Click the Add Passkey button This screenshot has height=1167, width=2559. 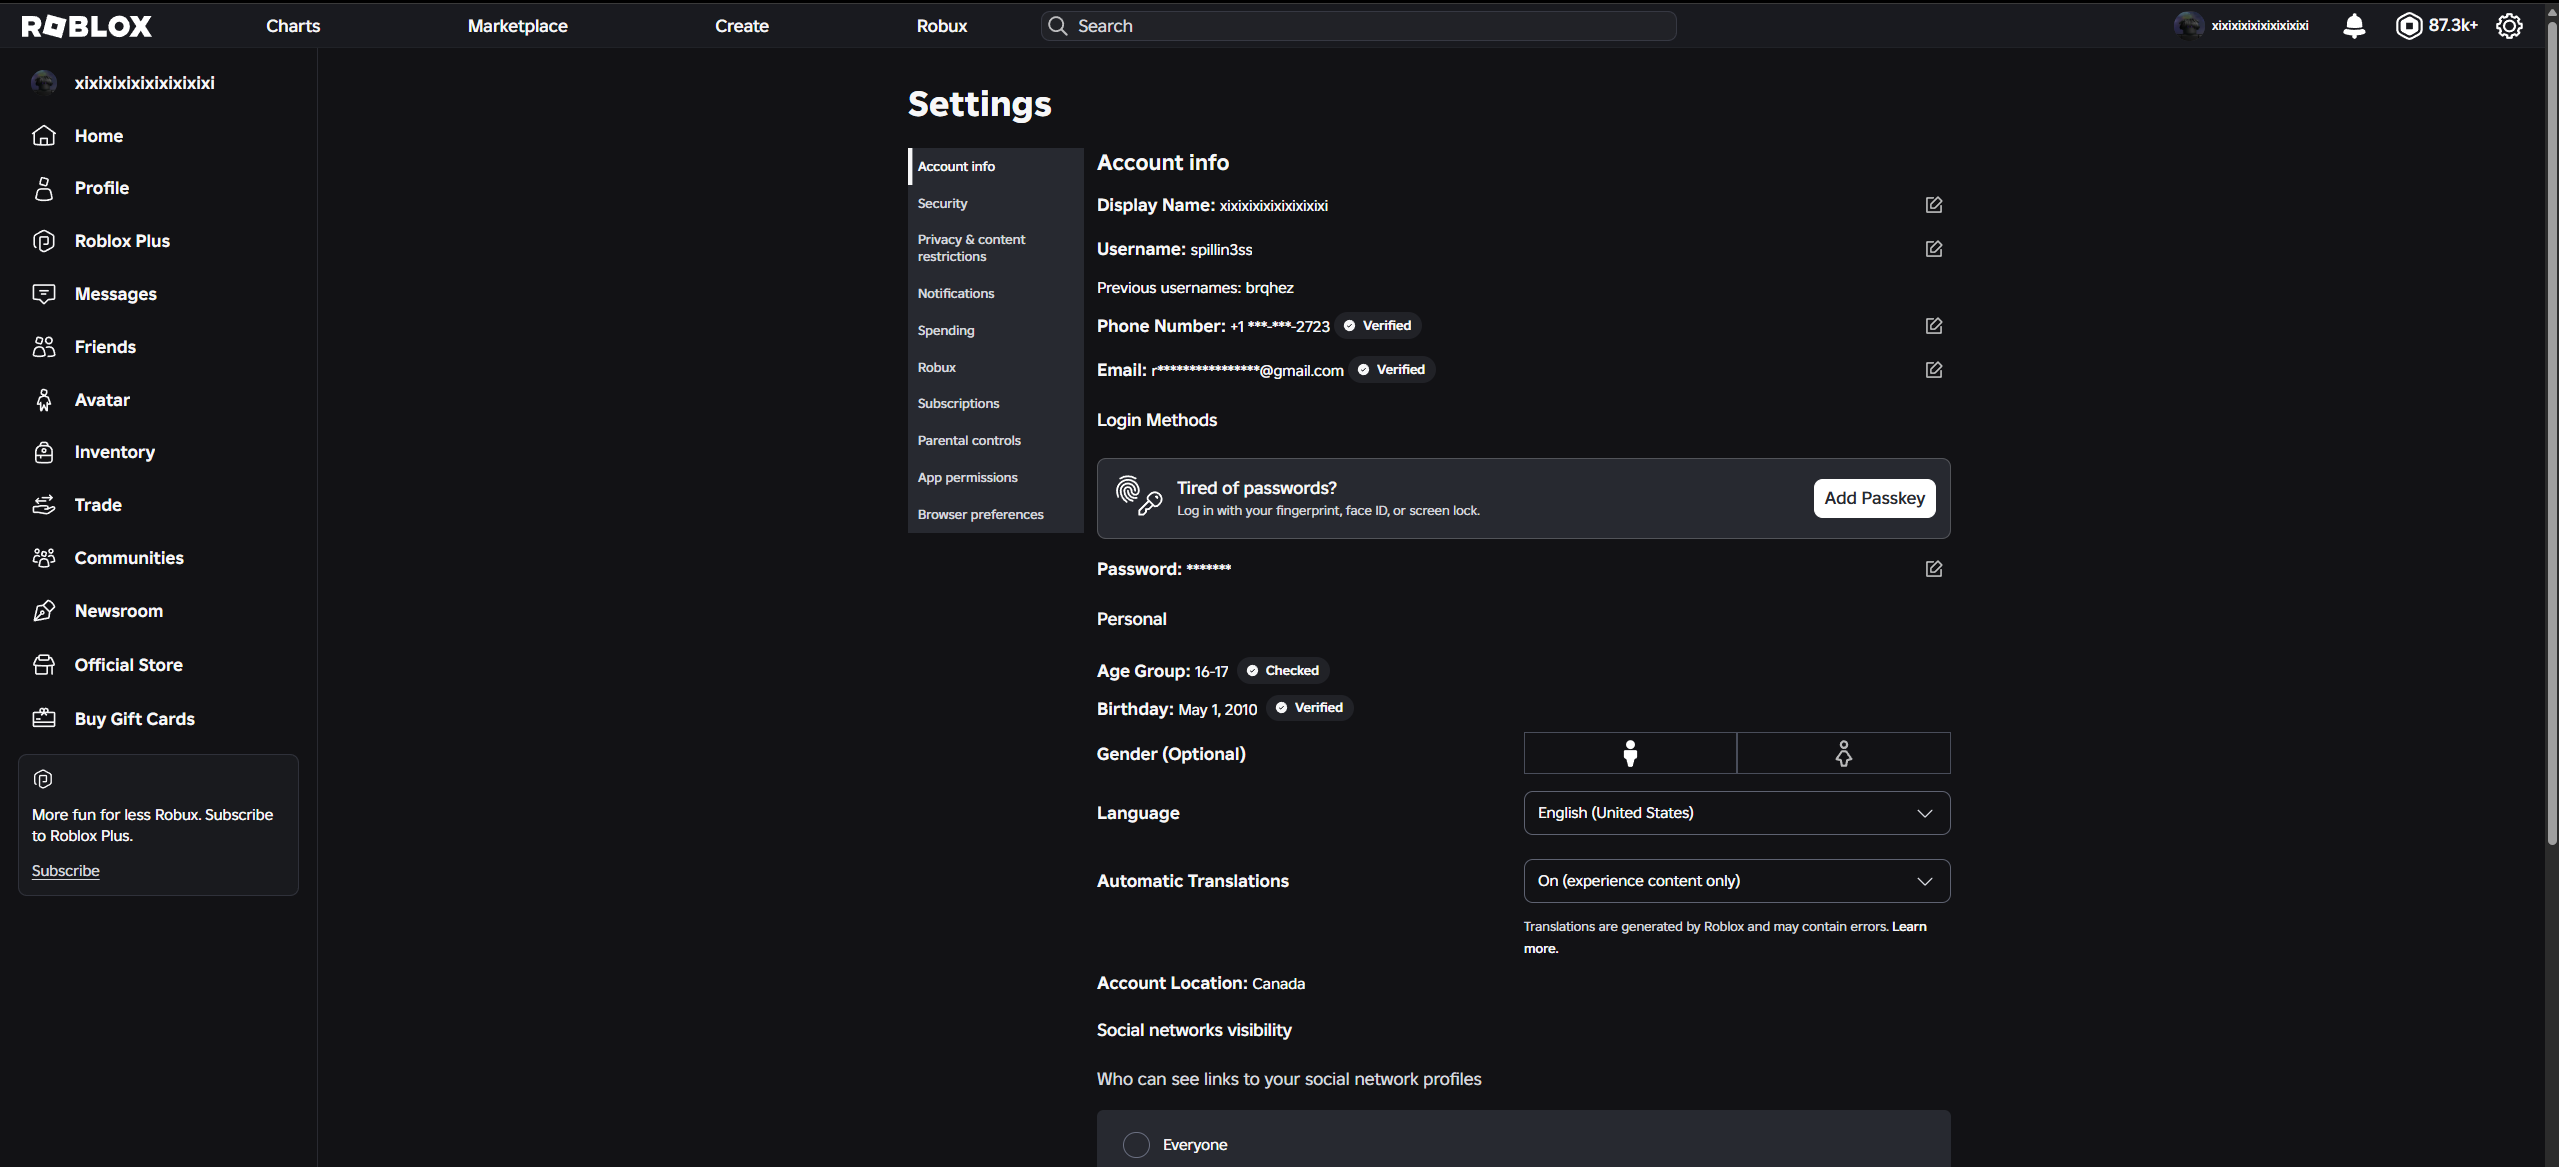point(1874,498)
